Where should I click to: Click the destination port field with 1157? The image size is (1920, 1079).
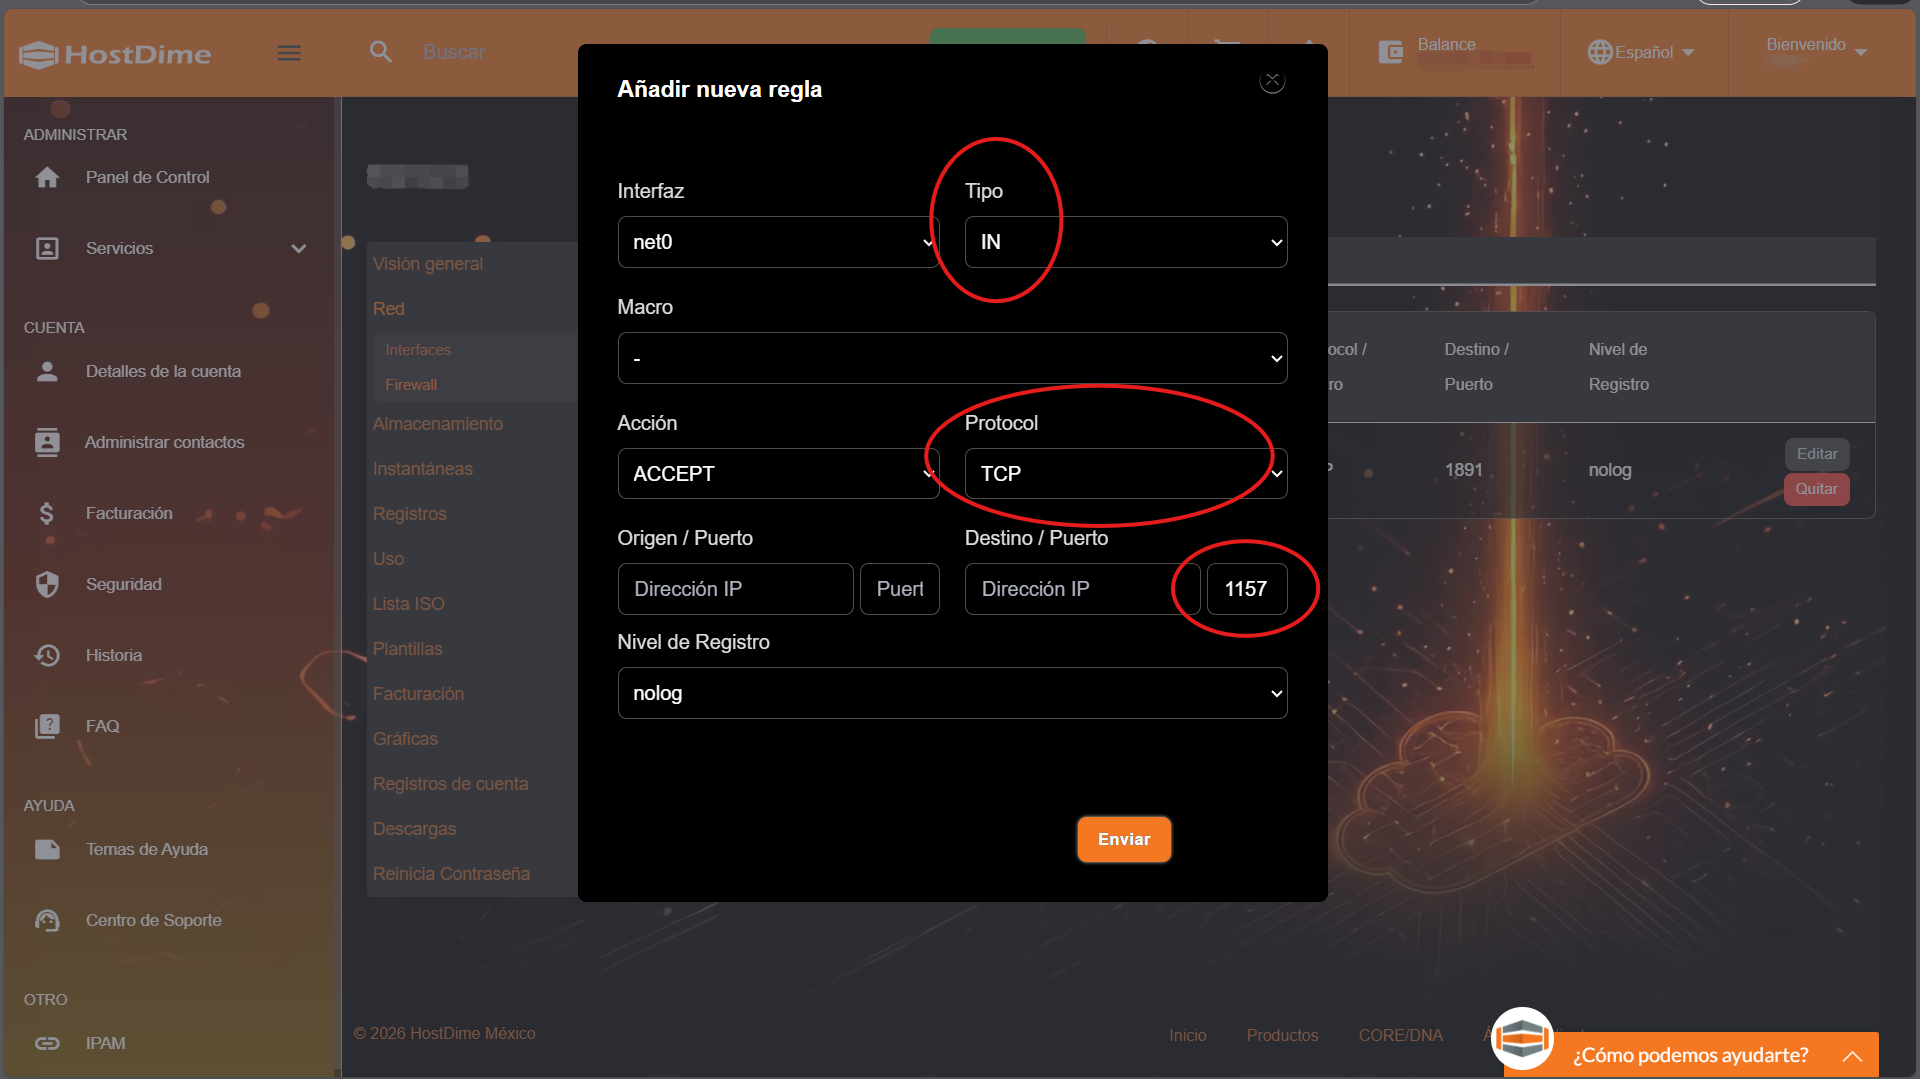[x=1246, y=589]
